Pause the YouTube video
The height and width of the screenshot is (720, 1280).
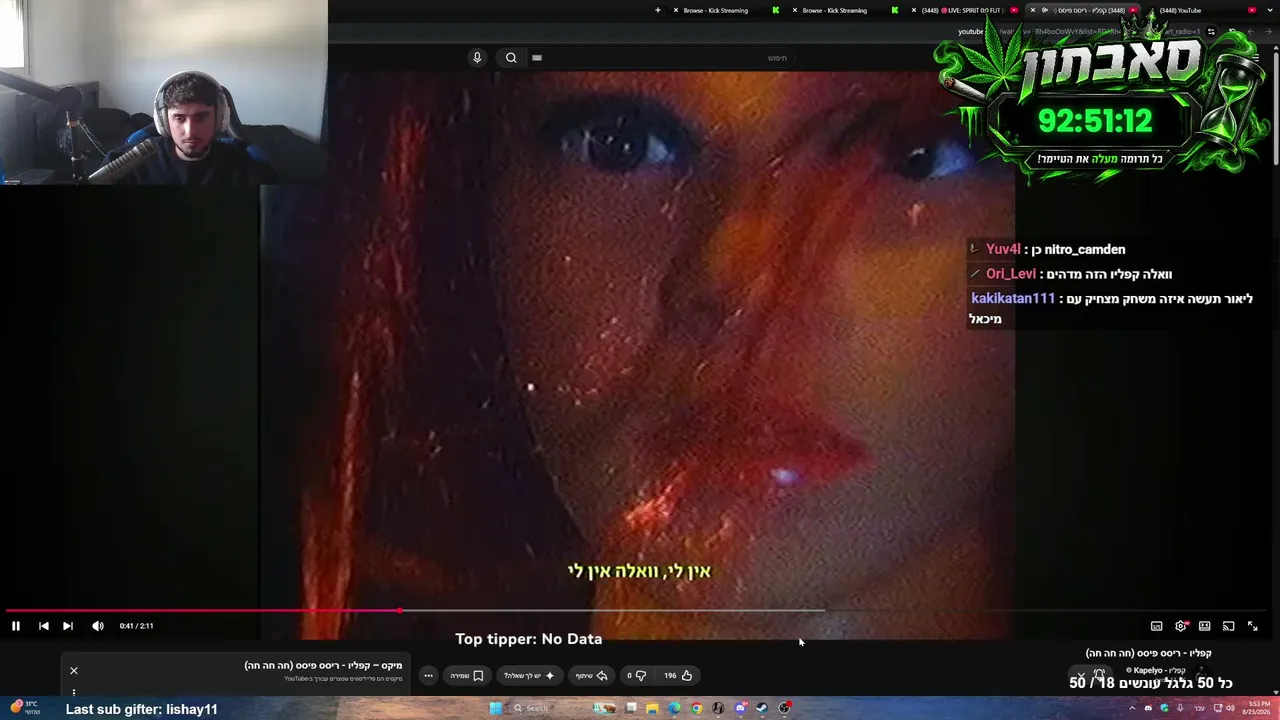pyautogui.click(x=16, y=626)
